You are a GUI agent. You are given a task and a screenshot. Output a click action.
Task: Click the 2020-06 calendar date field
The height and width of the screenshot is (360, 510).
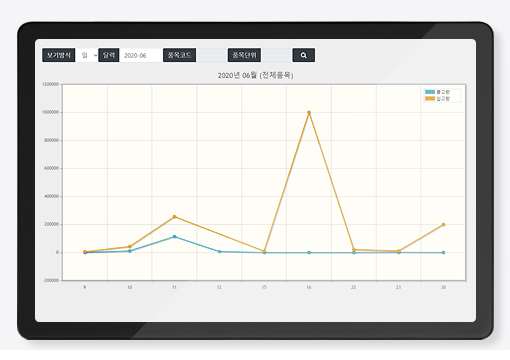point(141,55)
